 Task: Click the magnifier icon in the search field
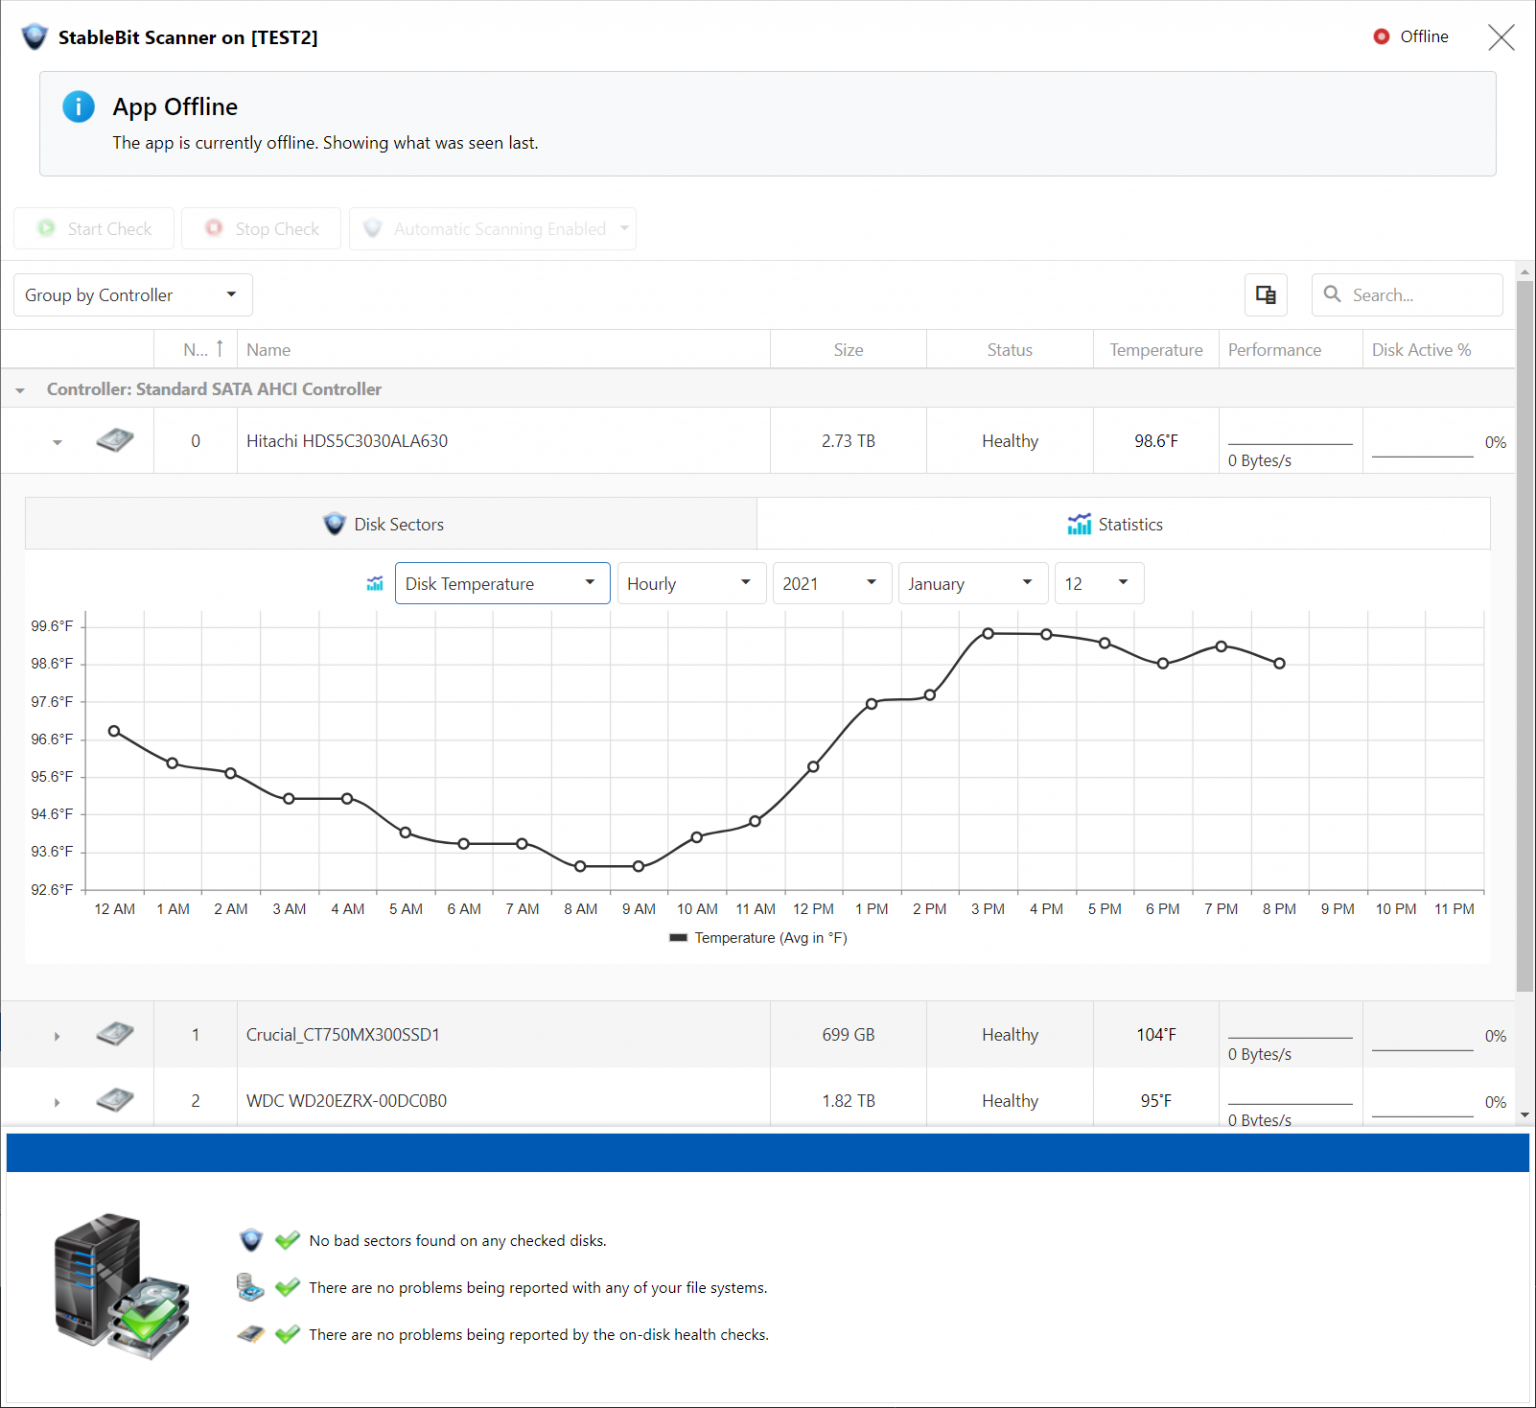click(x=1332, y=294)
